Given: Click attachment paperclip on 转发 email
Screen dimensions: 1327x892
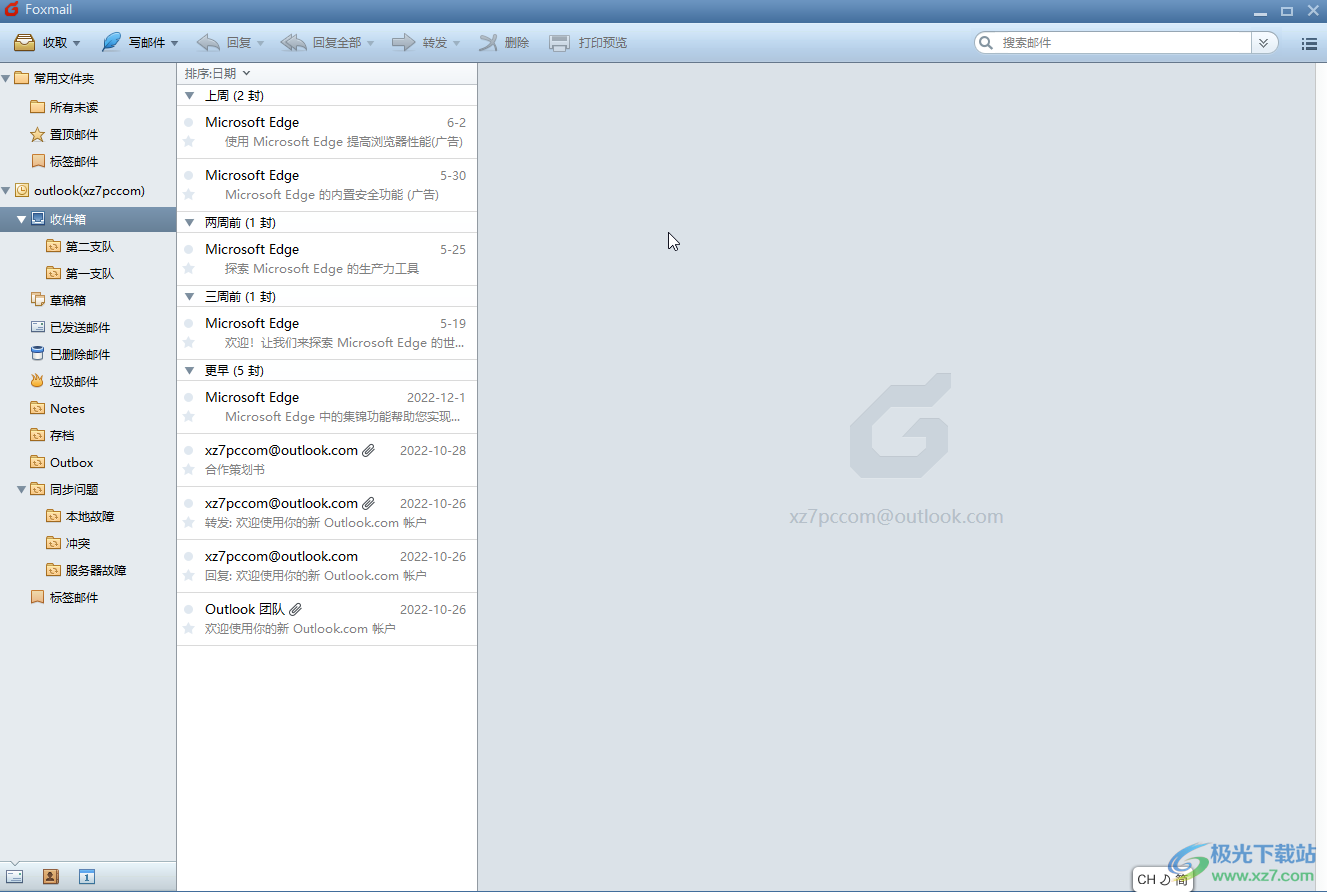Looking at the screenshot, I should pos(368,504).
